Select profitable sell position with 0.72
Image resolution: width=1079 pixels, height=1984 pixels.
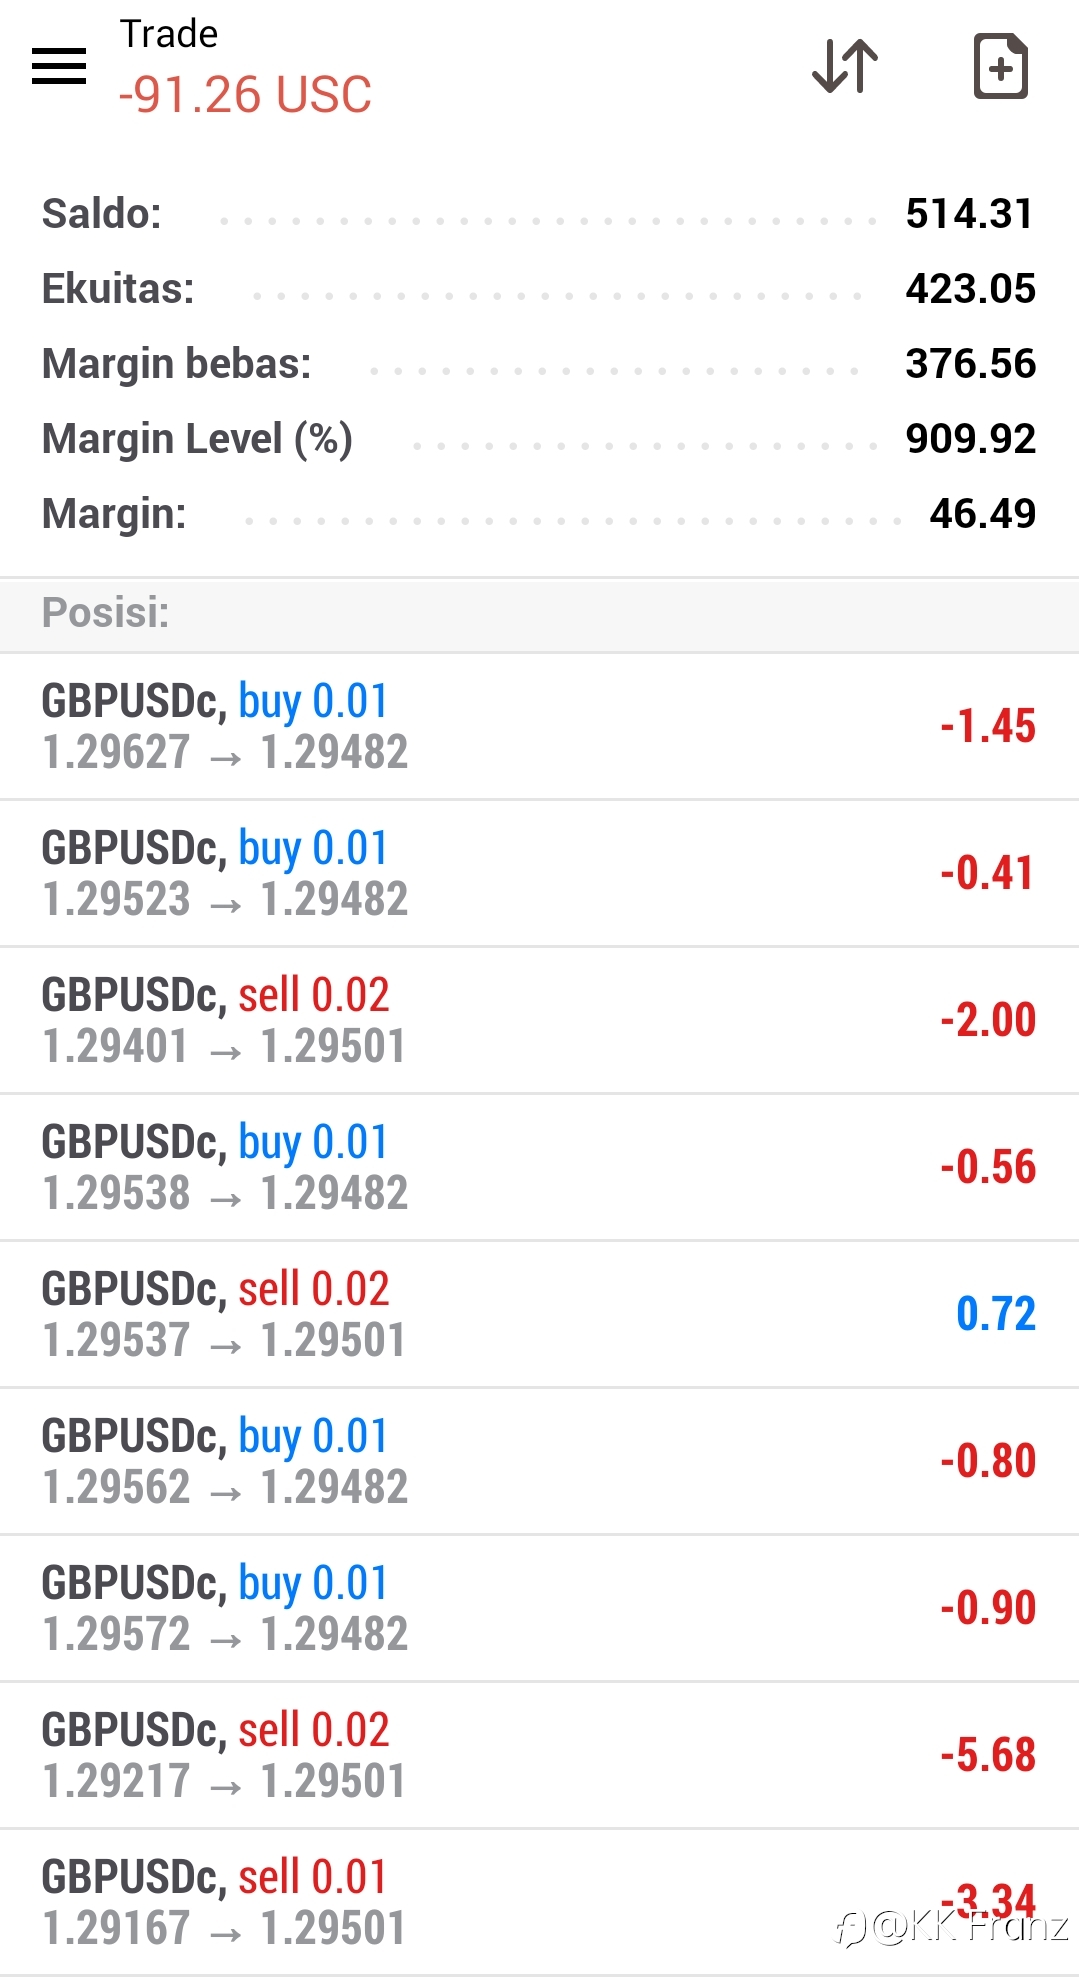point(539,1315)
